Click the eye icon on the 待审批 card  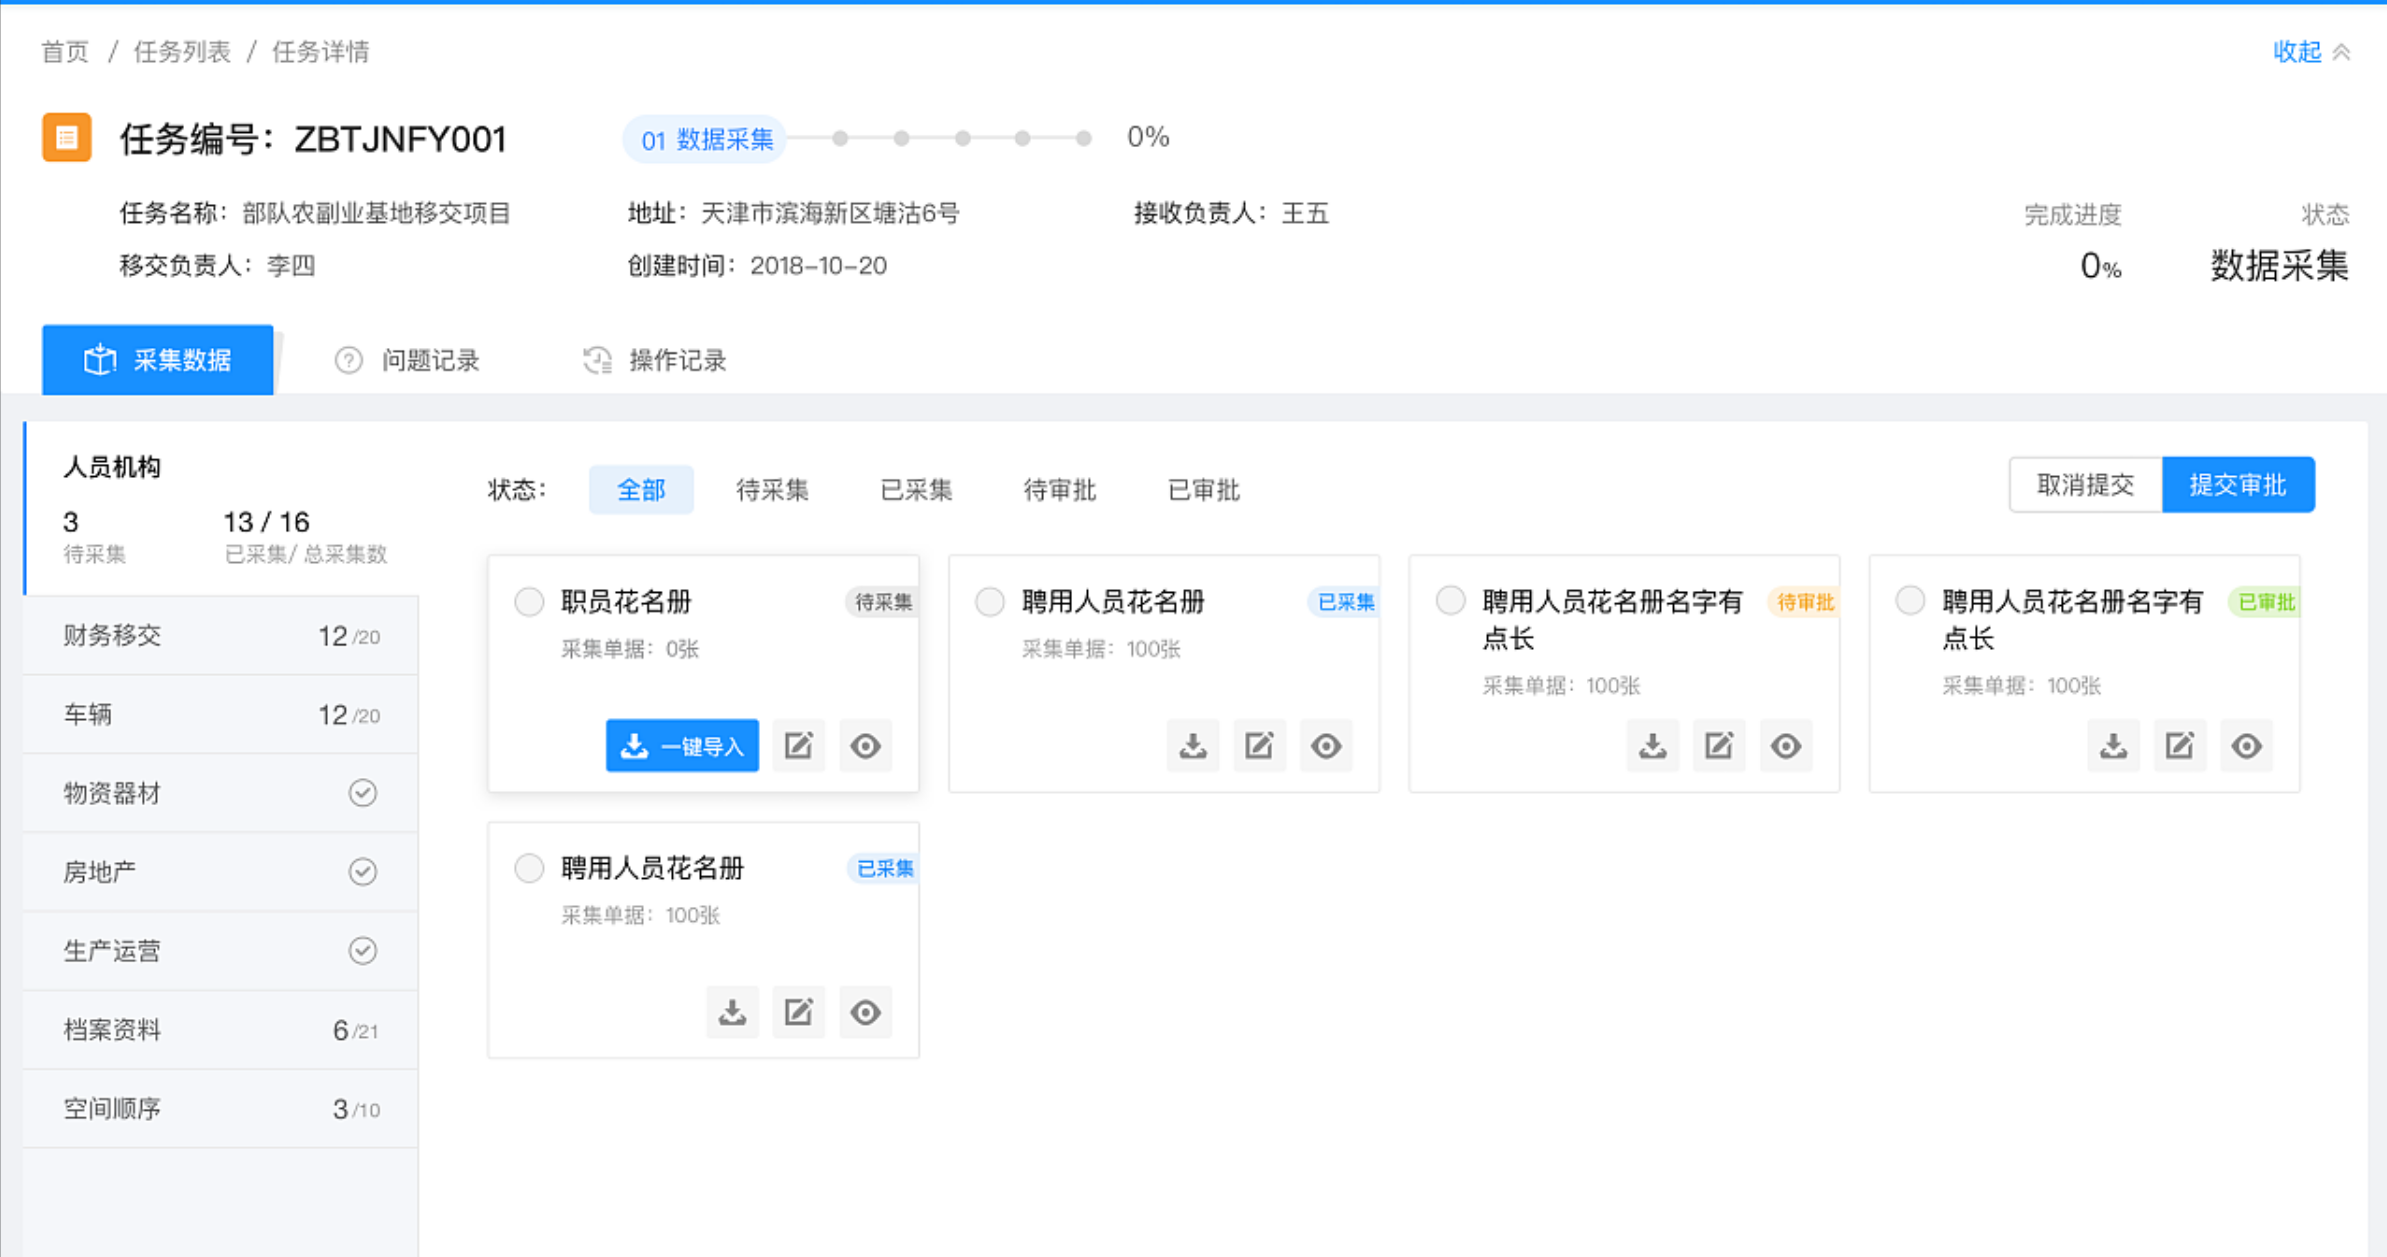tap(1786, 746)
